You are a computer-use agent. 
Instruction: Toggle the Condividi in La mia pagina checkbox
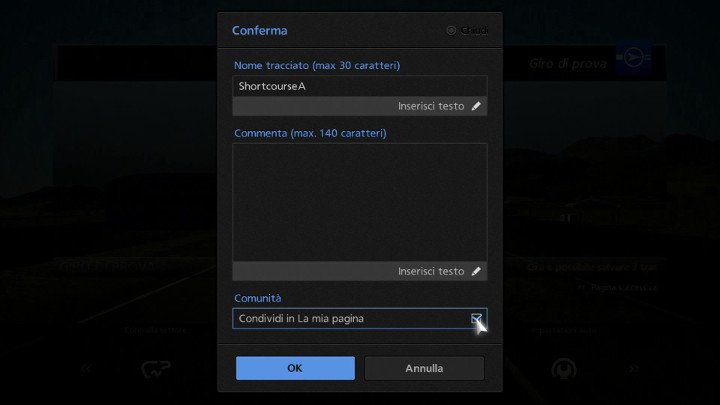[x=476, y=318]
